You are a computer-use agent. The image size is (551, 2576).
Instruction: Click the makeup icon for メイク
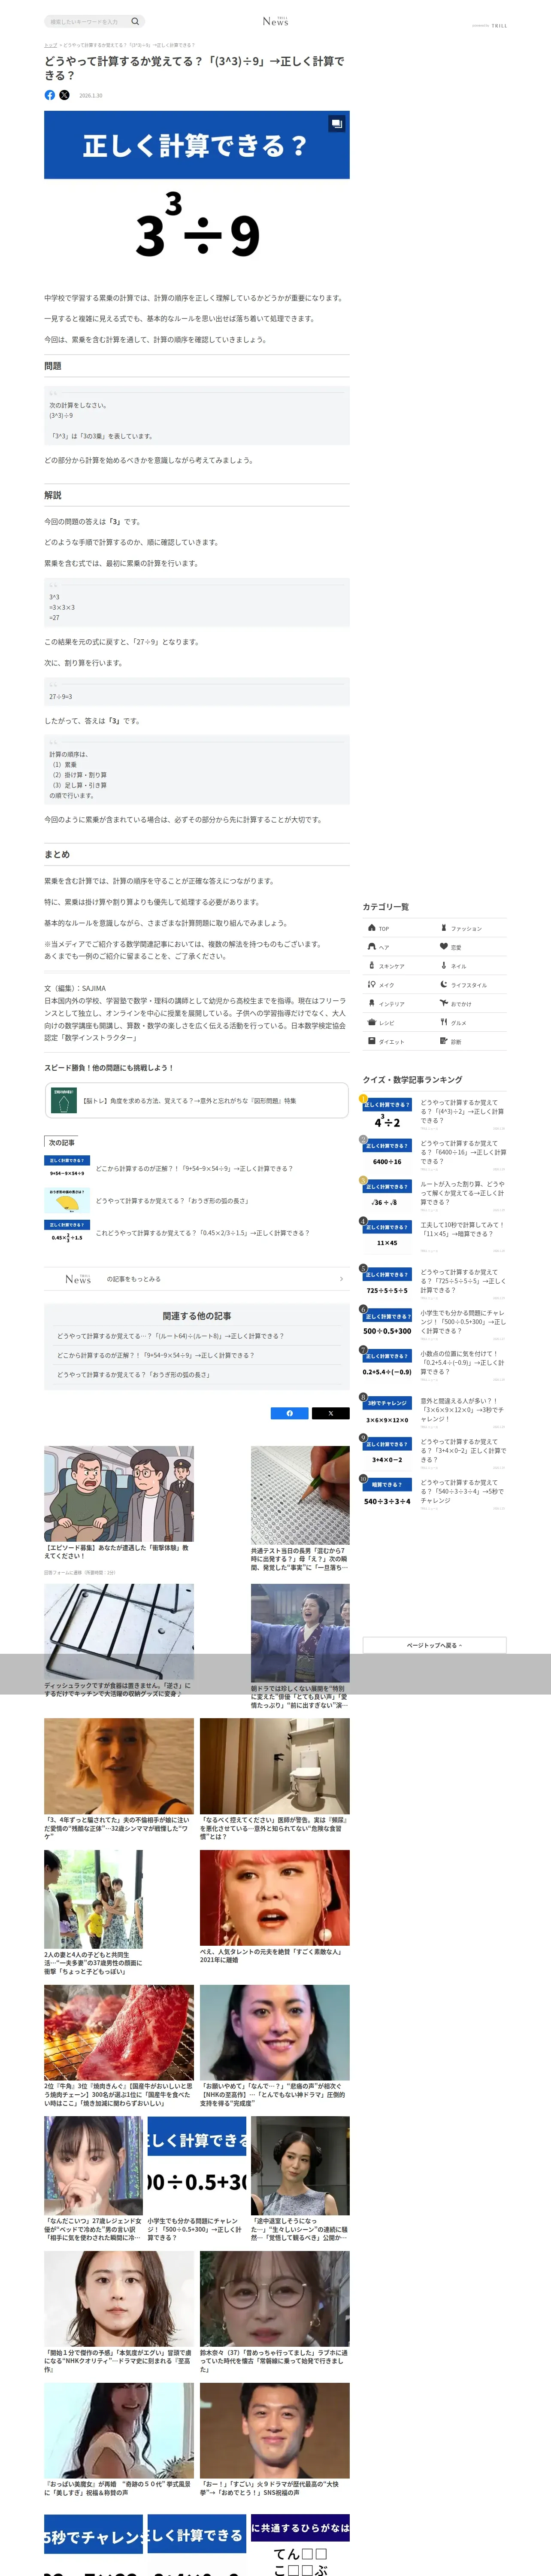click(x=372, y=985)
